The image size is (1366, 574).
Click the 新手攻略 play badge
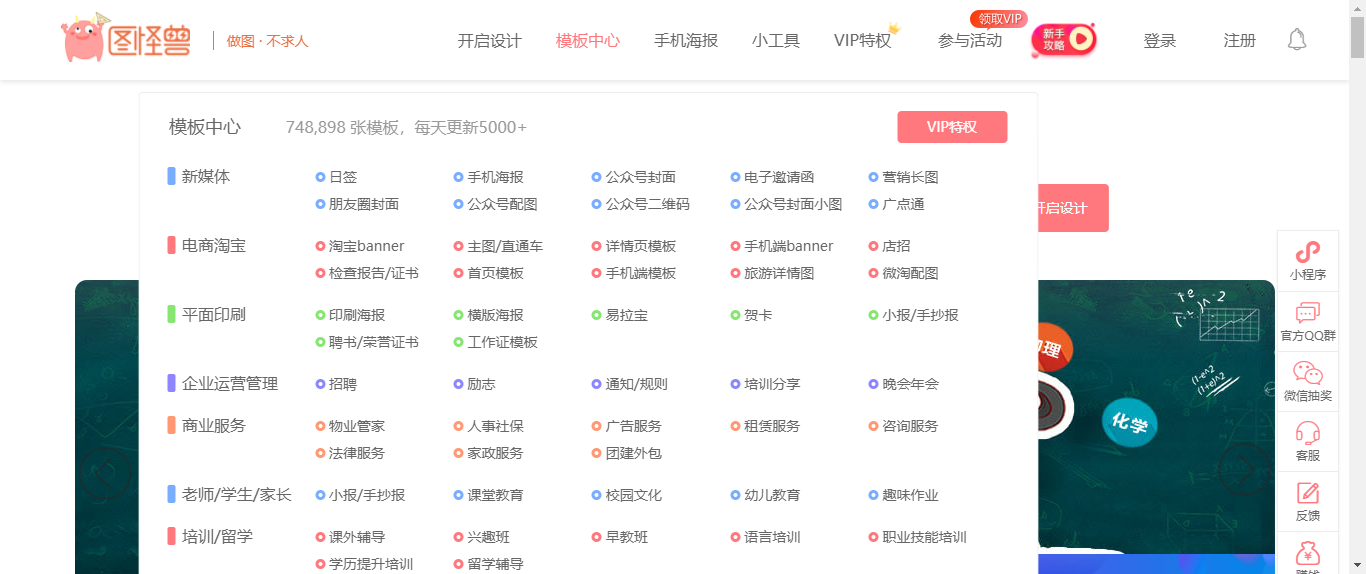click(1064, 39)
